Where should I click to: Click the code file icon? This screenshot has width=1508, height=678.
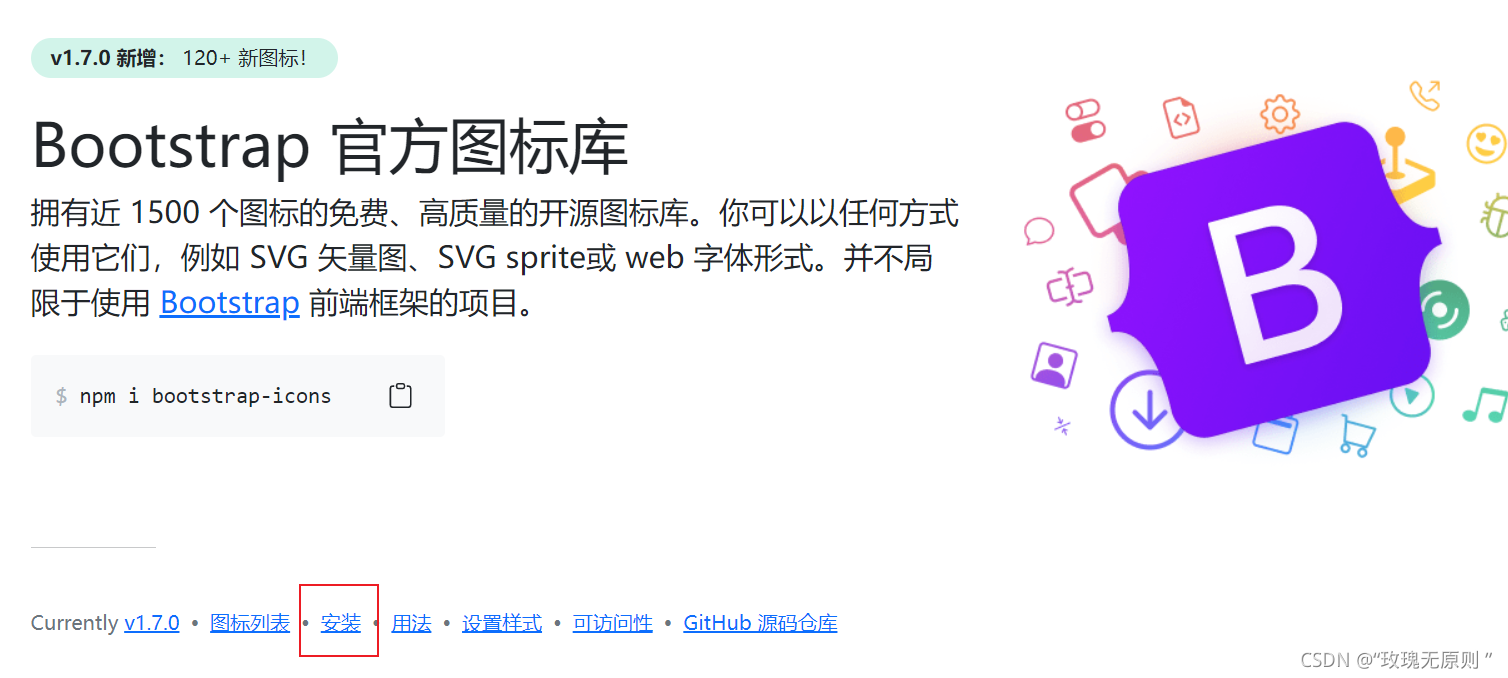(x=1181, y=118)
